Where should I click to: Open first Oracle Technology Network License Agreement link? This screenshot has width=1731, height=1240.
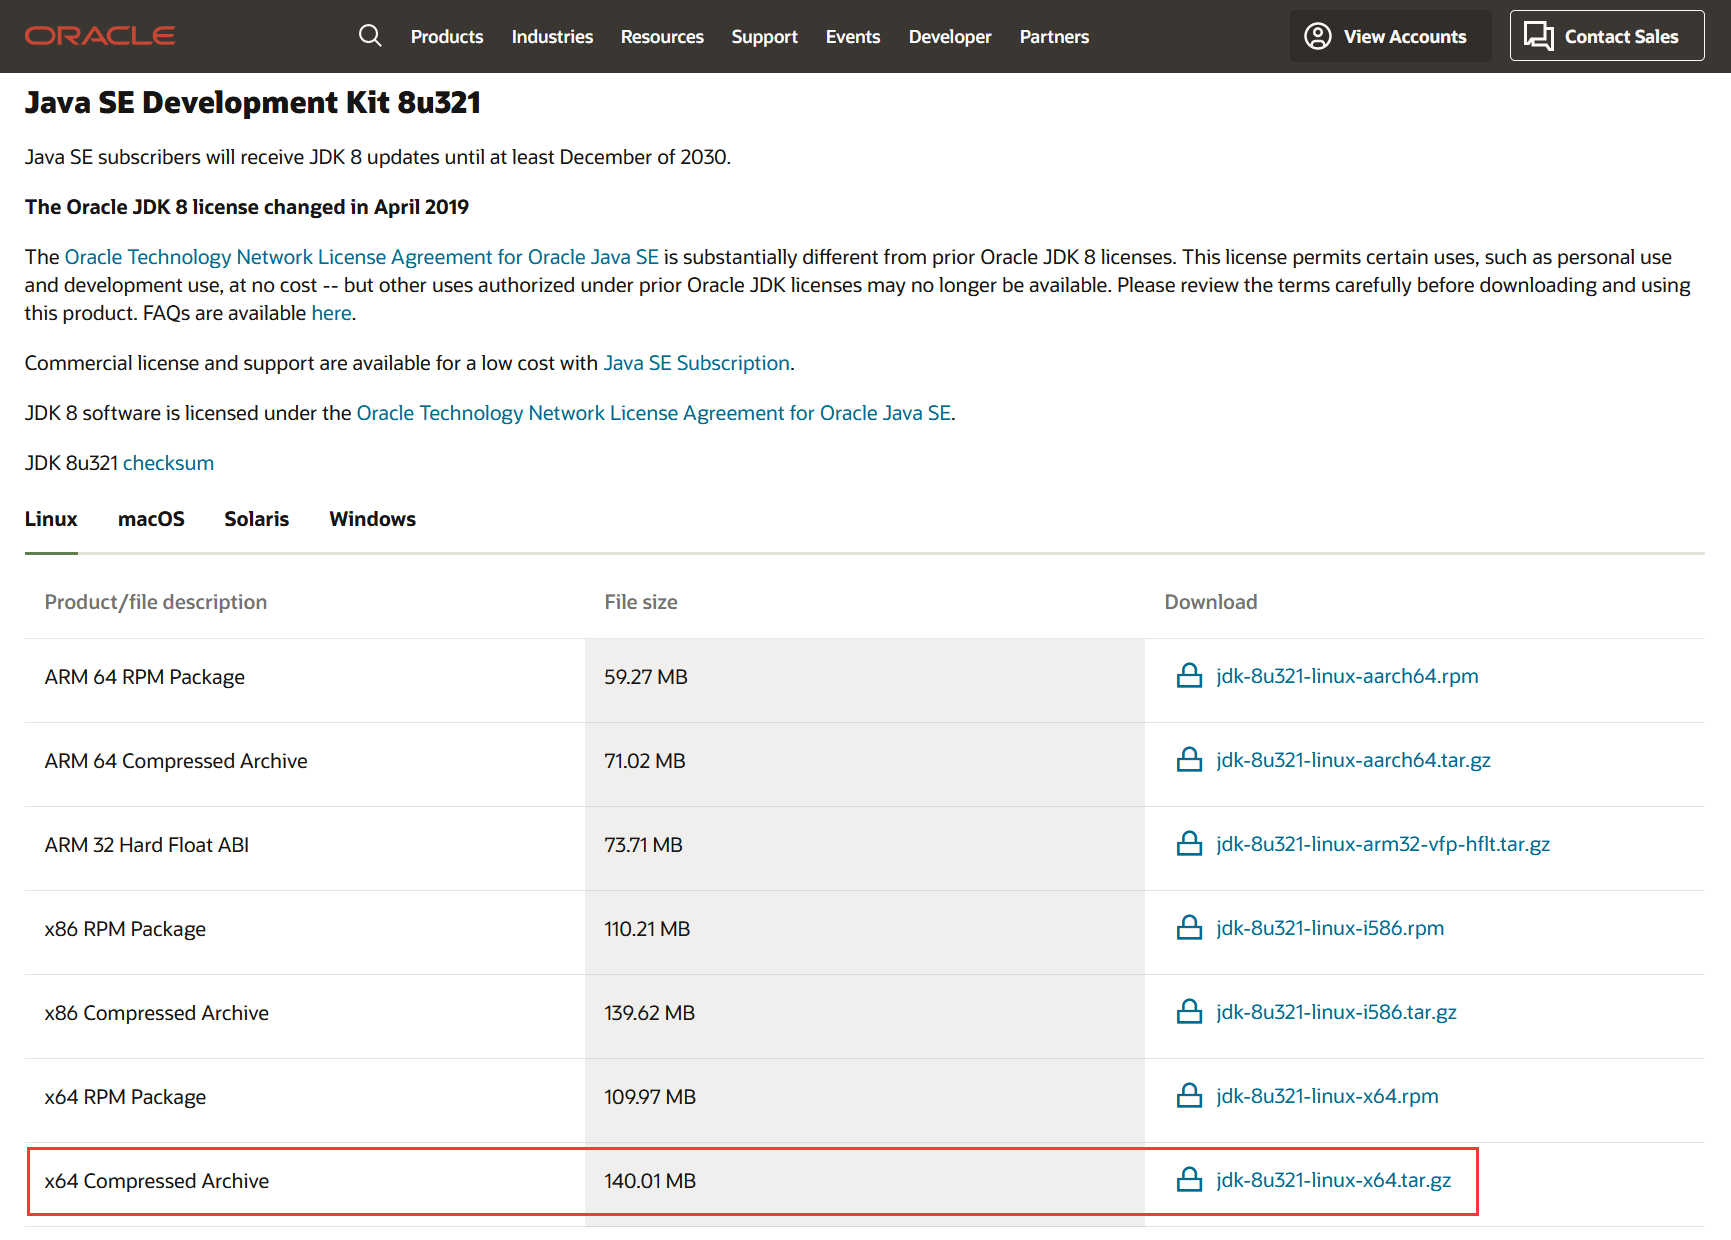(362, 257)
